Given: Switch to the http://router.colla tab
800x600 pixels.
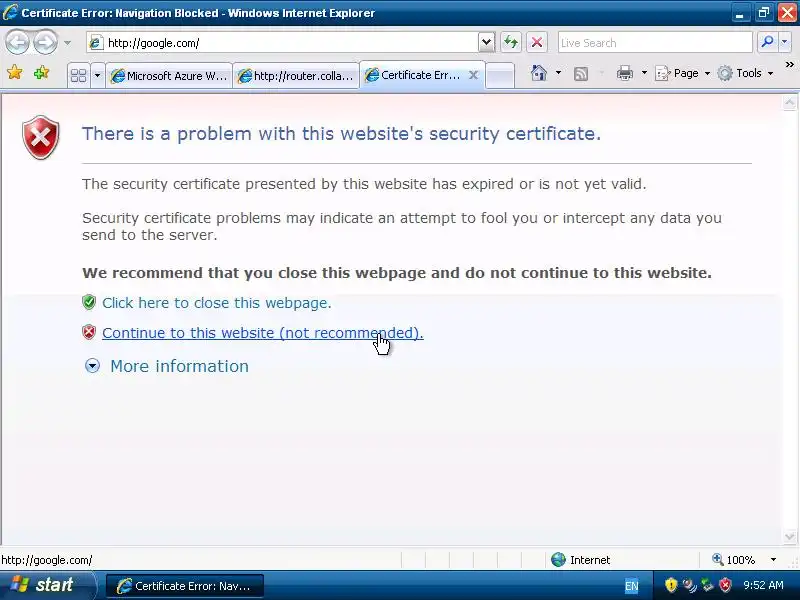Looking at the screenshot, I should pos(296,76).
